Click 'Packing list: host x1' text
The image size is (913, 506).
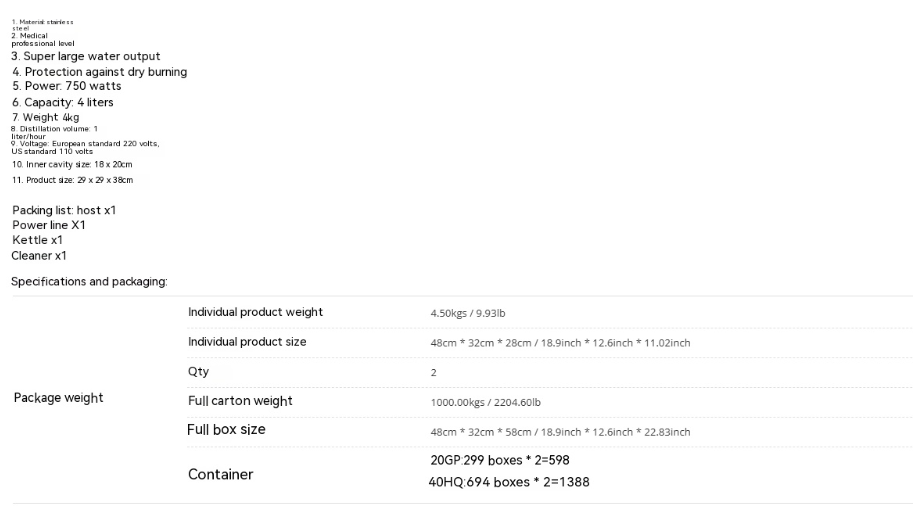[x=64, y=210]
